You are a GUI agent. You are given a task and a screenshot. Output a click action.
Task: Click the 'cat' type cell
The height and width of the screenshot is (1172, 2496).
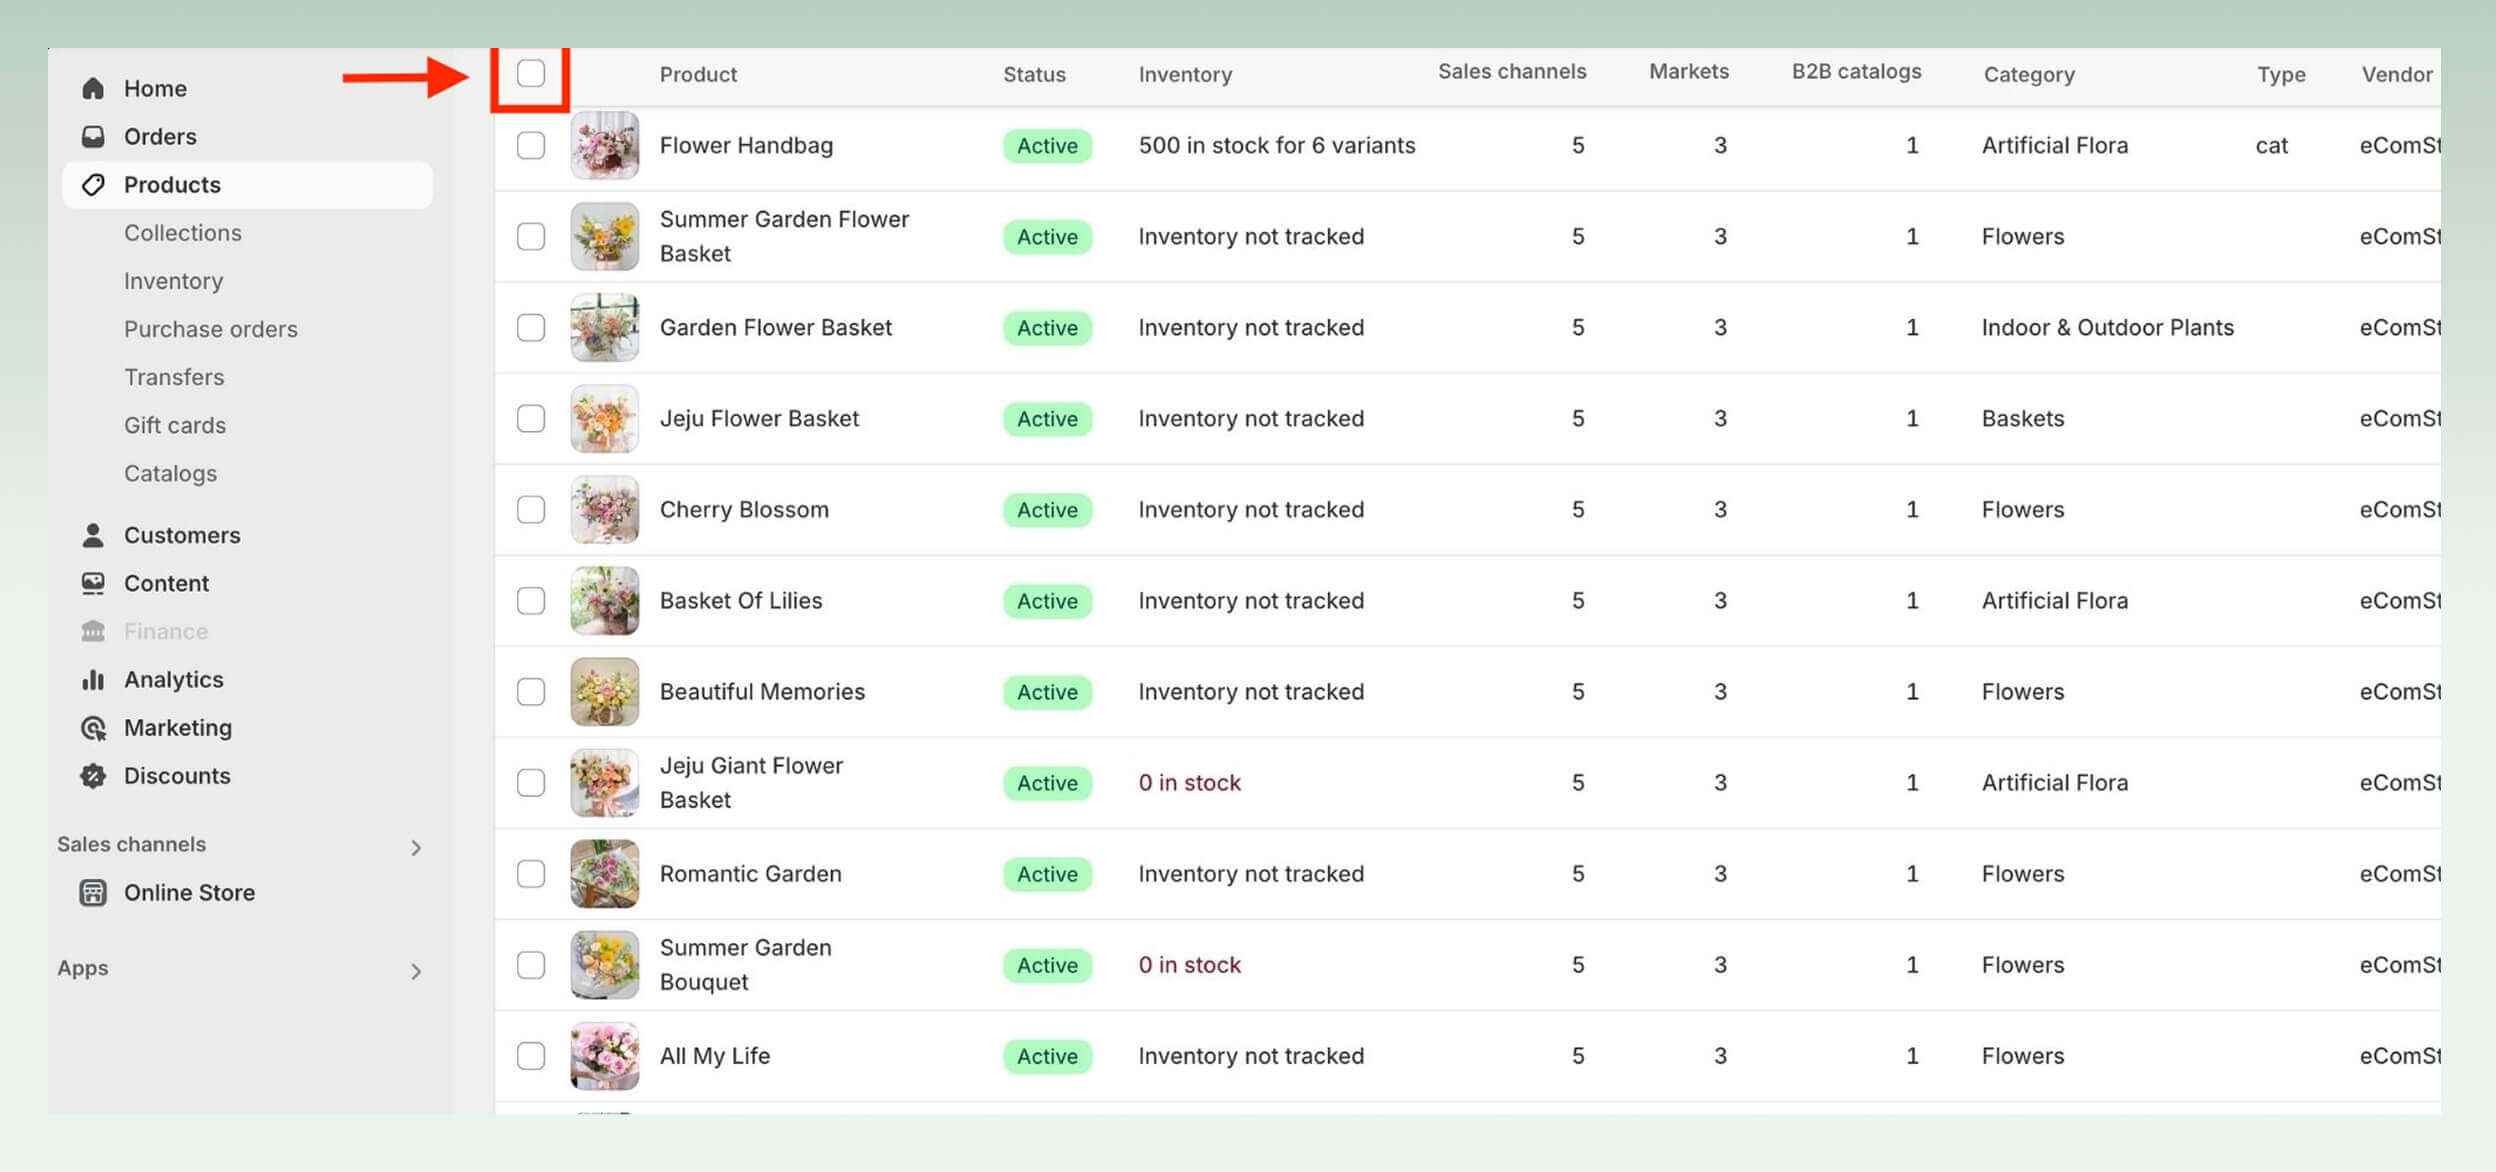(x=2271, y=145)
